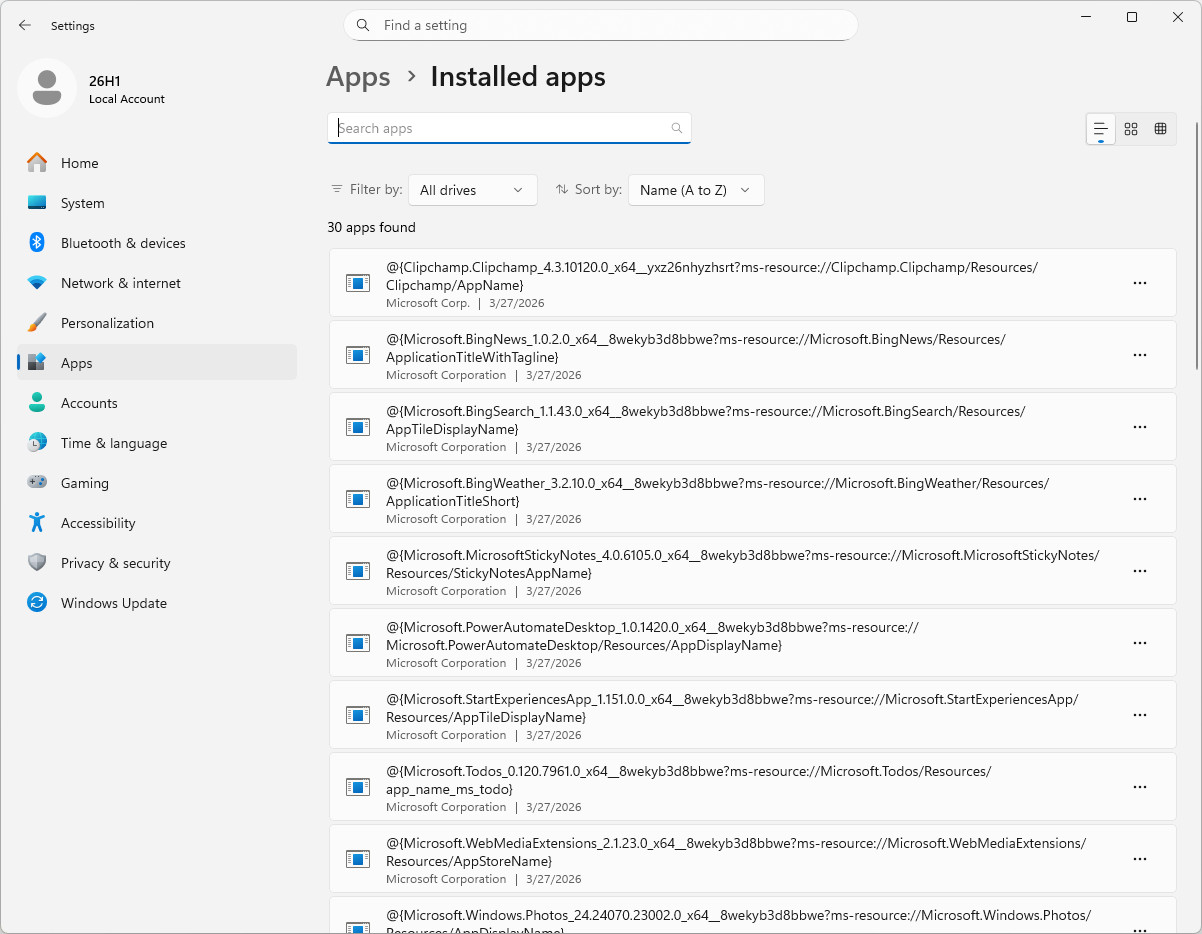Click the WebMediaExtensions app icon
The width and height of the screenshot is (1202, 934).
[358, 859]
